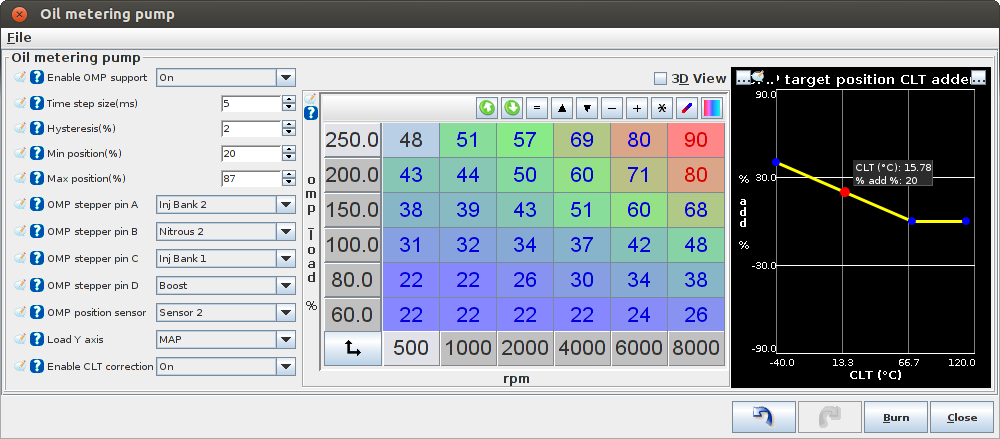Enable the 3D View checkbox

point(660,78)
